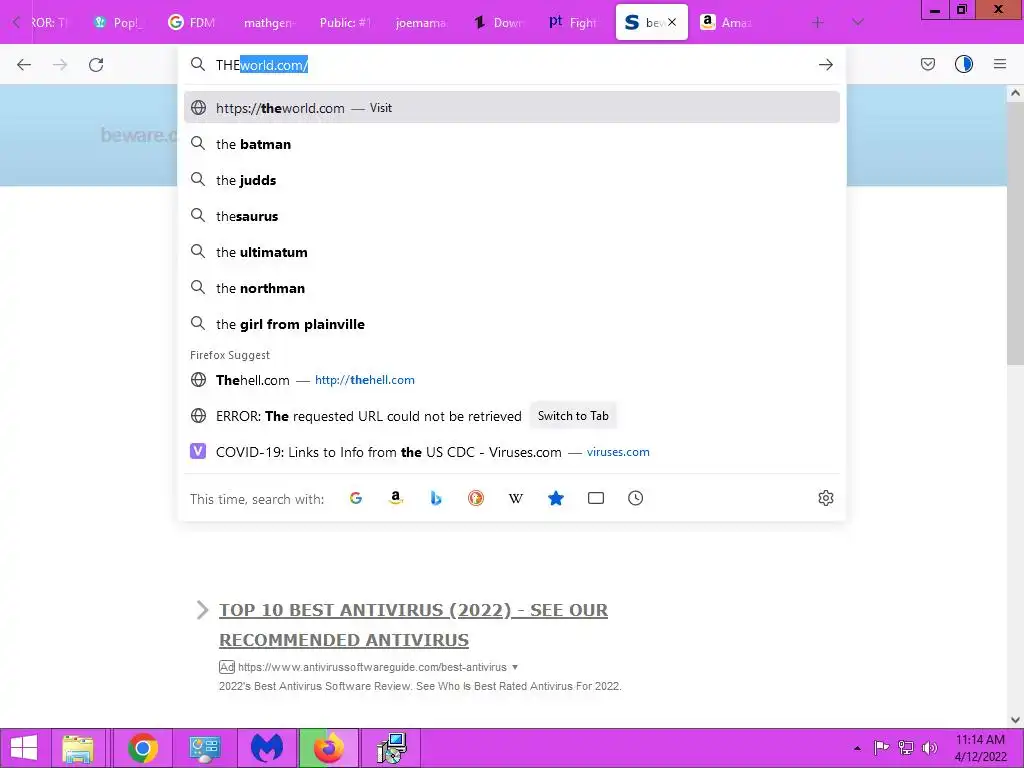The height and width of the screenshot is (768, 1024).
Task: Click the page vertical scrollbar thumb
Action: 1015,234
